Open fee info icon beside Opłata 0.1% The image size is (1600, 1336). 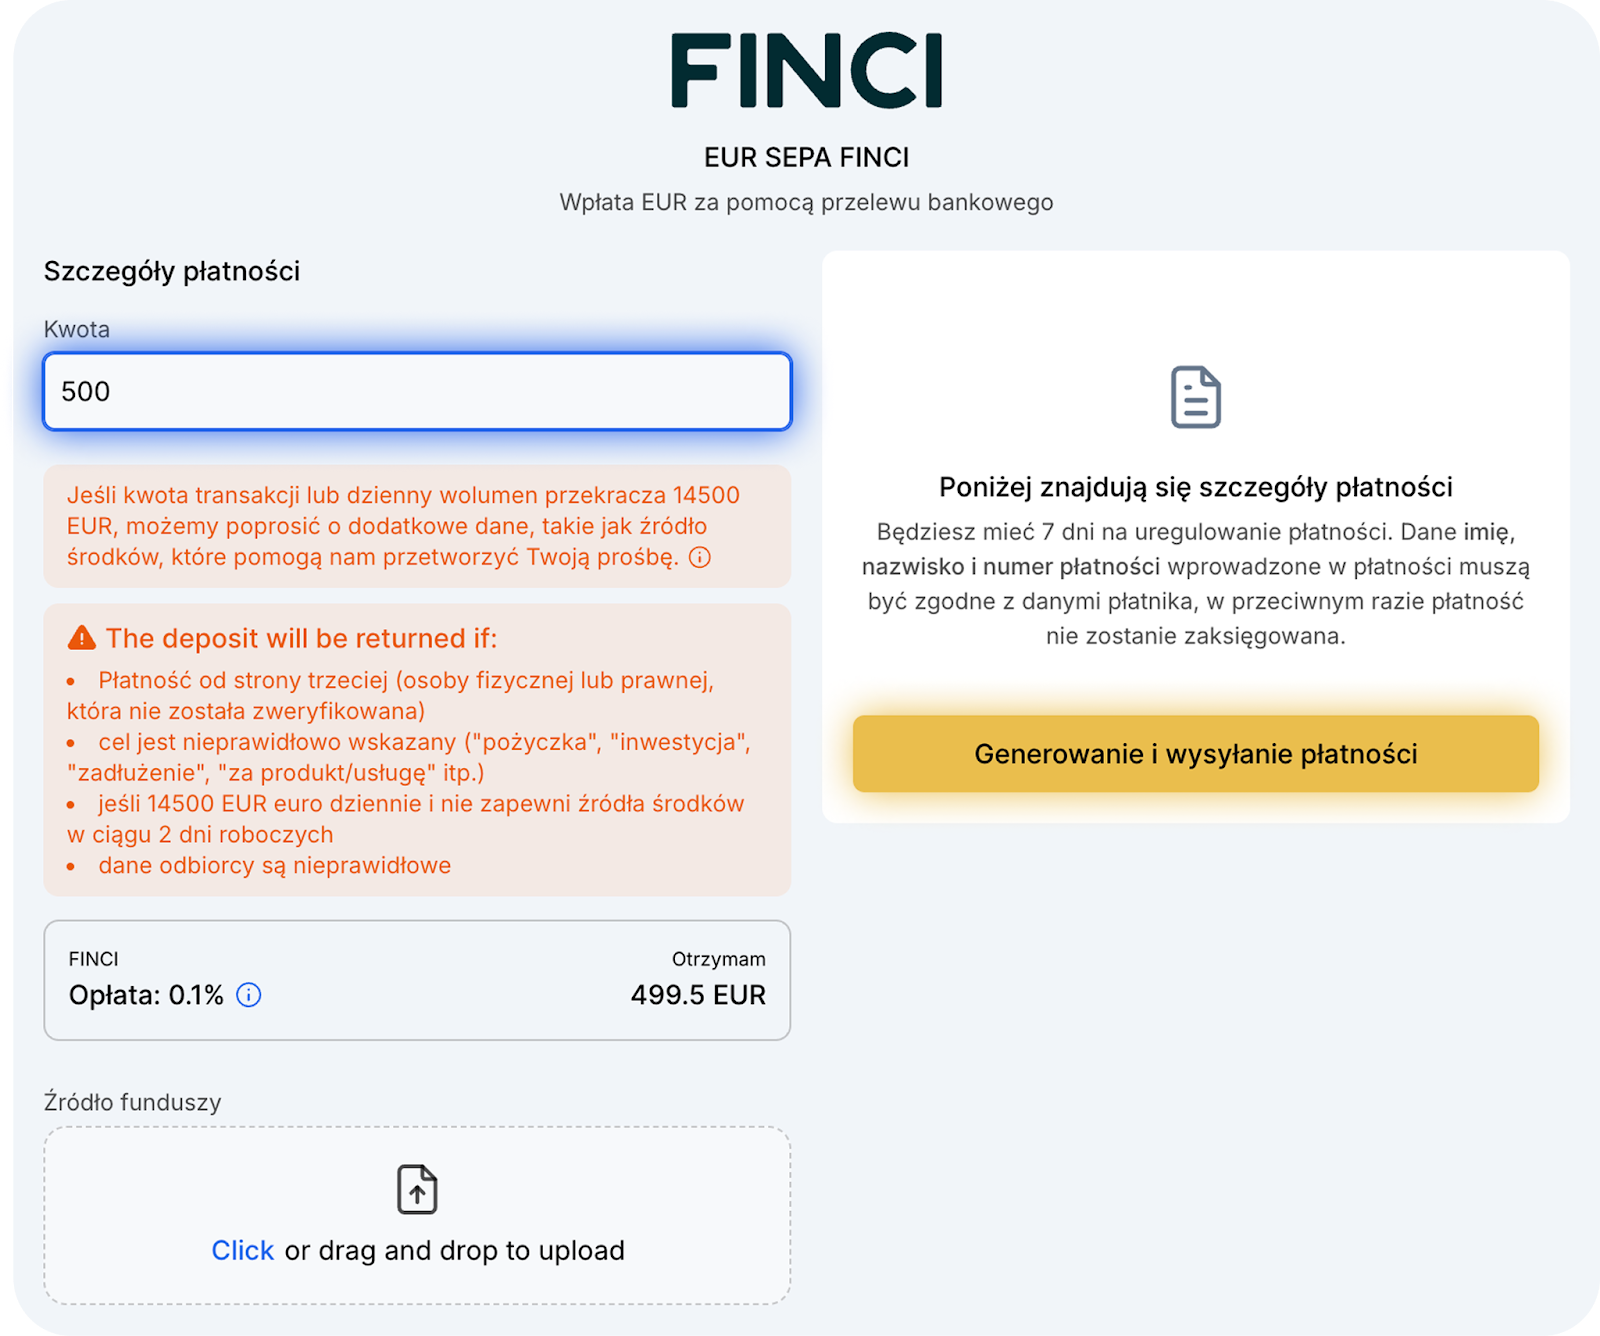248,995
